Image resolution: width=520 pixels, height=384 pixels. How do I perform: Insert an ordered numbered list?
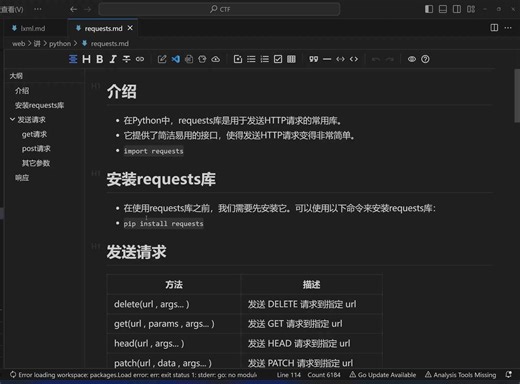coord(265,59)
